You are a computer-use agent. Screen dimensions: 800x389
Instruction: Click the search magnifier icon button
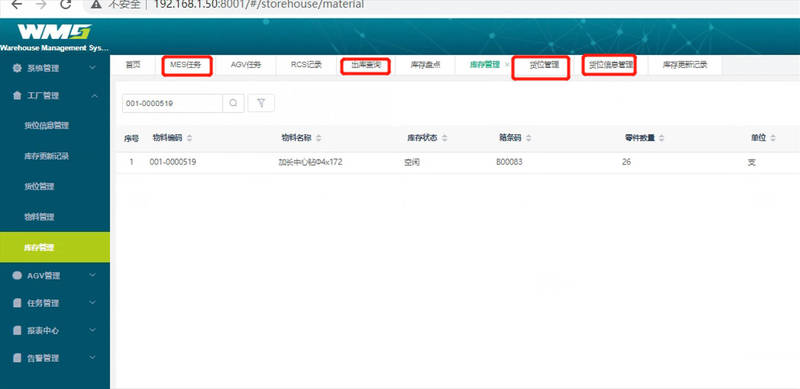(x=233, y=103)
